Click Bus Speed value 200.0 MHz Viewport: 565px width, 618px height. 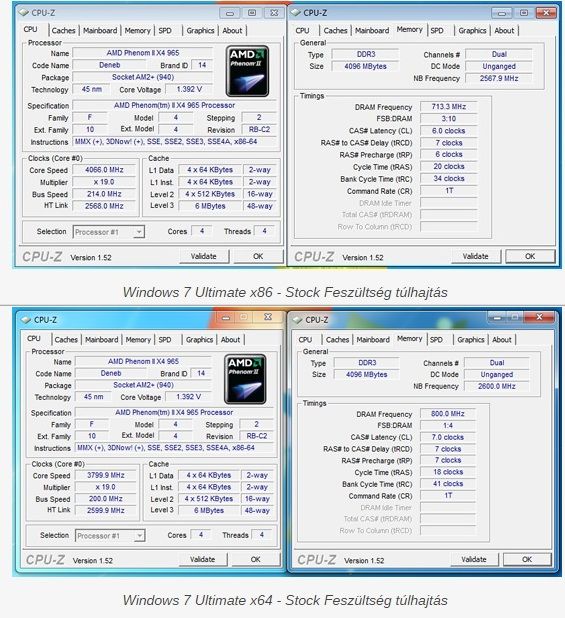click(x=106, y=499)
